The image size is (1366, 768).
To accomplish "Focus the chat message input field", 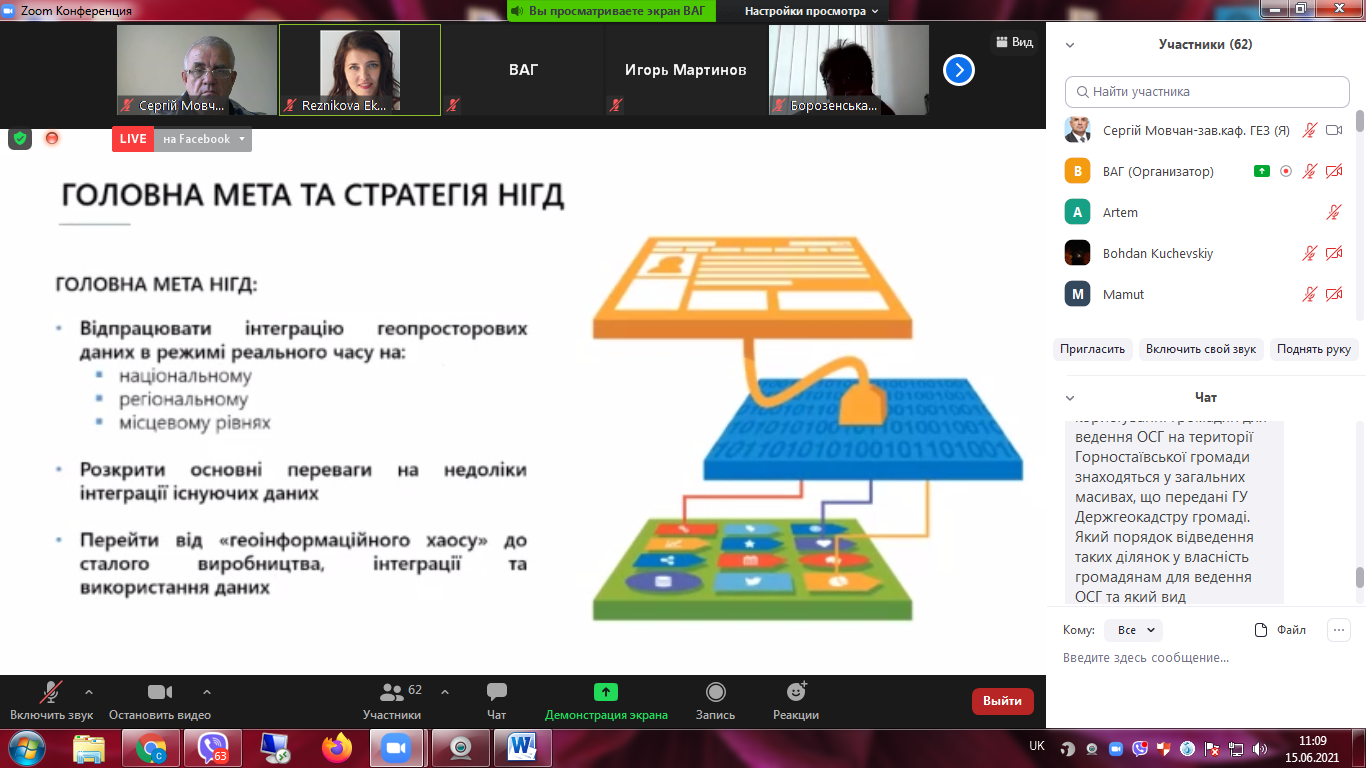I will click(1207, 658).
